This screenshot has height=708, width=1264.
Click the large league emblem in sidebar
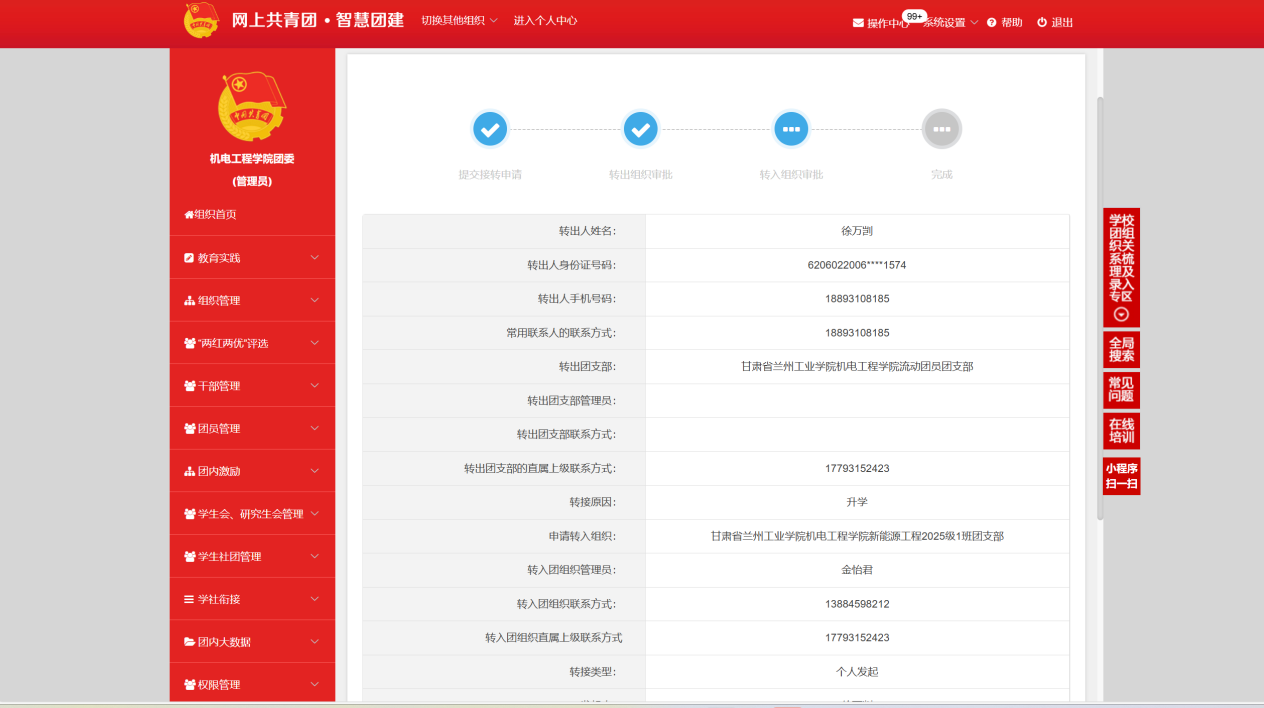(252, 106)
